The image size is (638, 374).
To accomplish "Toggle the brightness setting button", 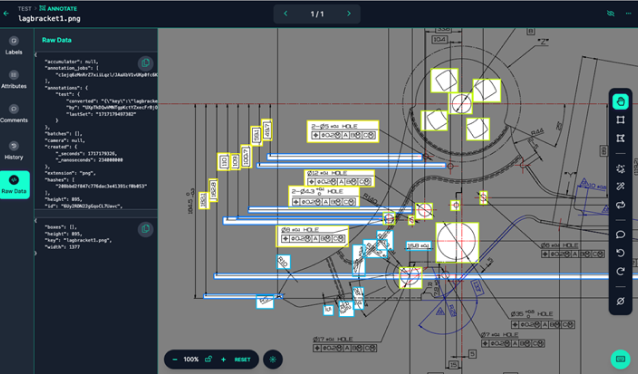I will (273, 359).
